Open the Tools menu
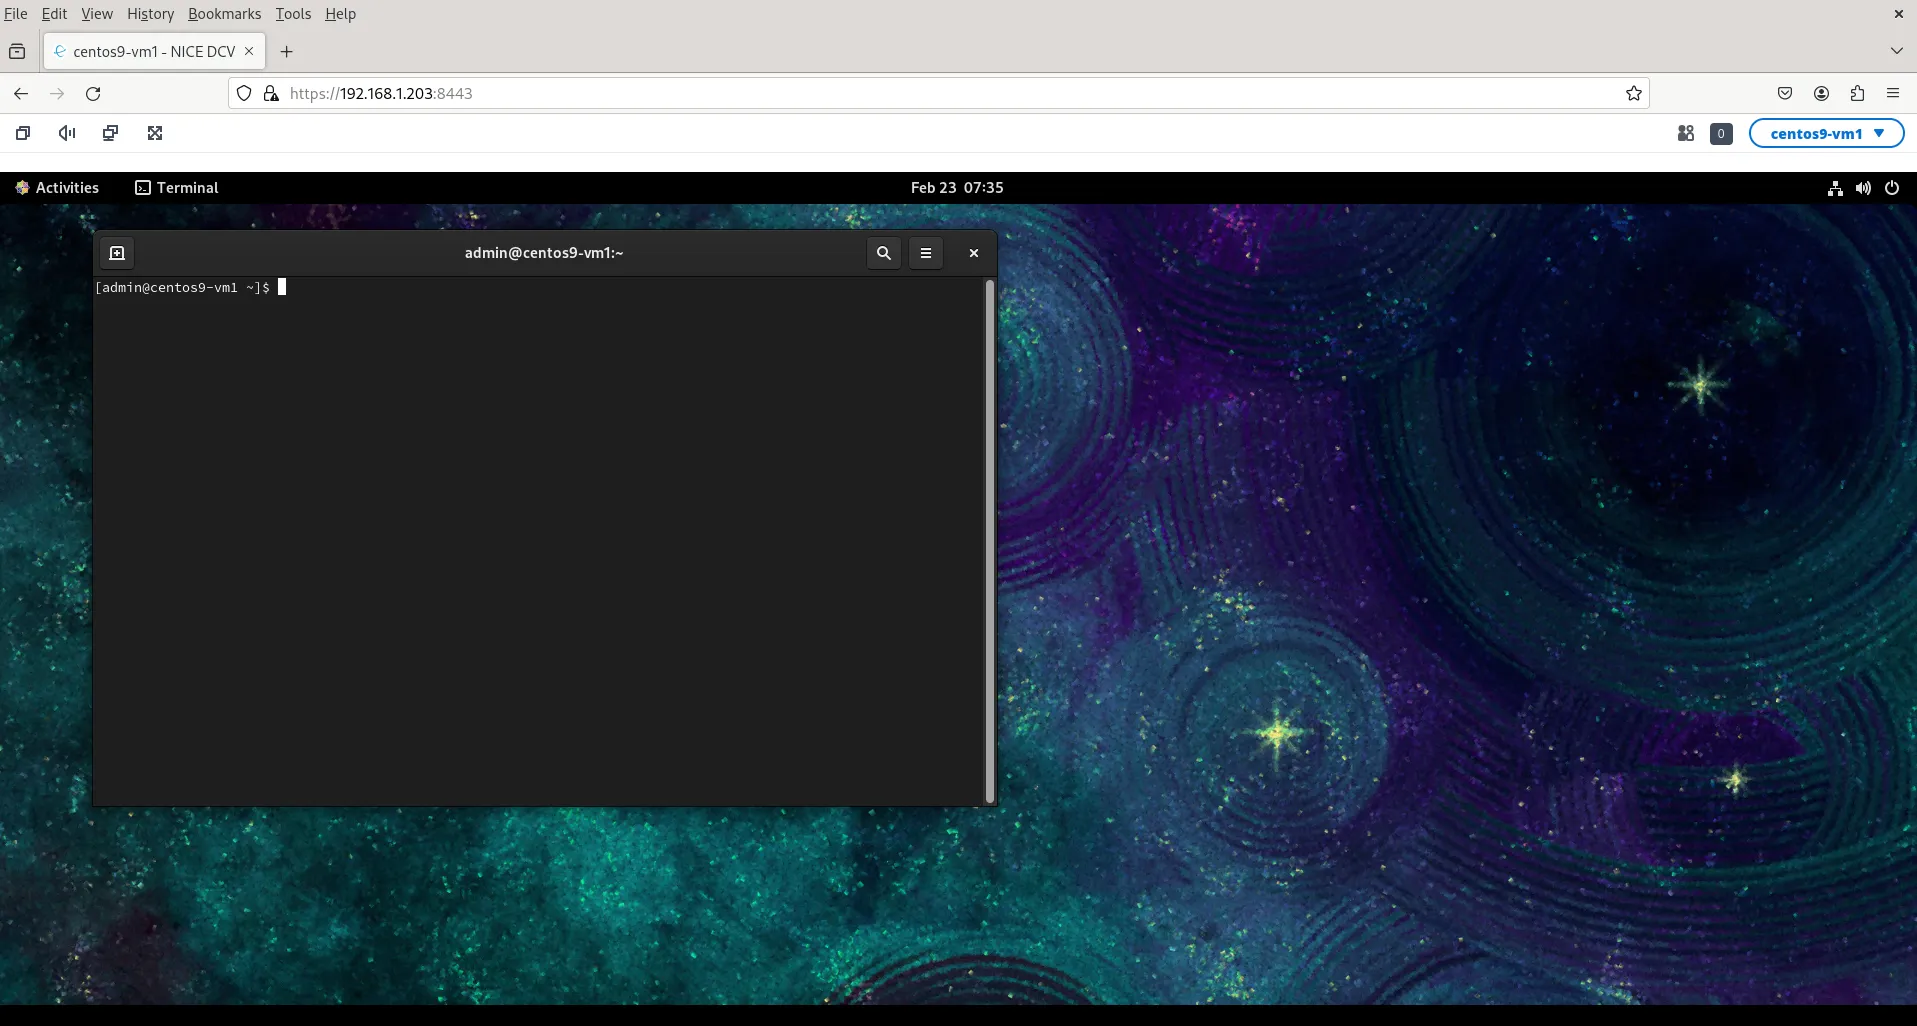1917x1026 pixels. click(293, 14)
